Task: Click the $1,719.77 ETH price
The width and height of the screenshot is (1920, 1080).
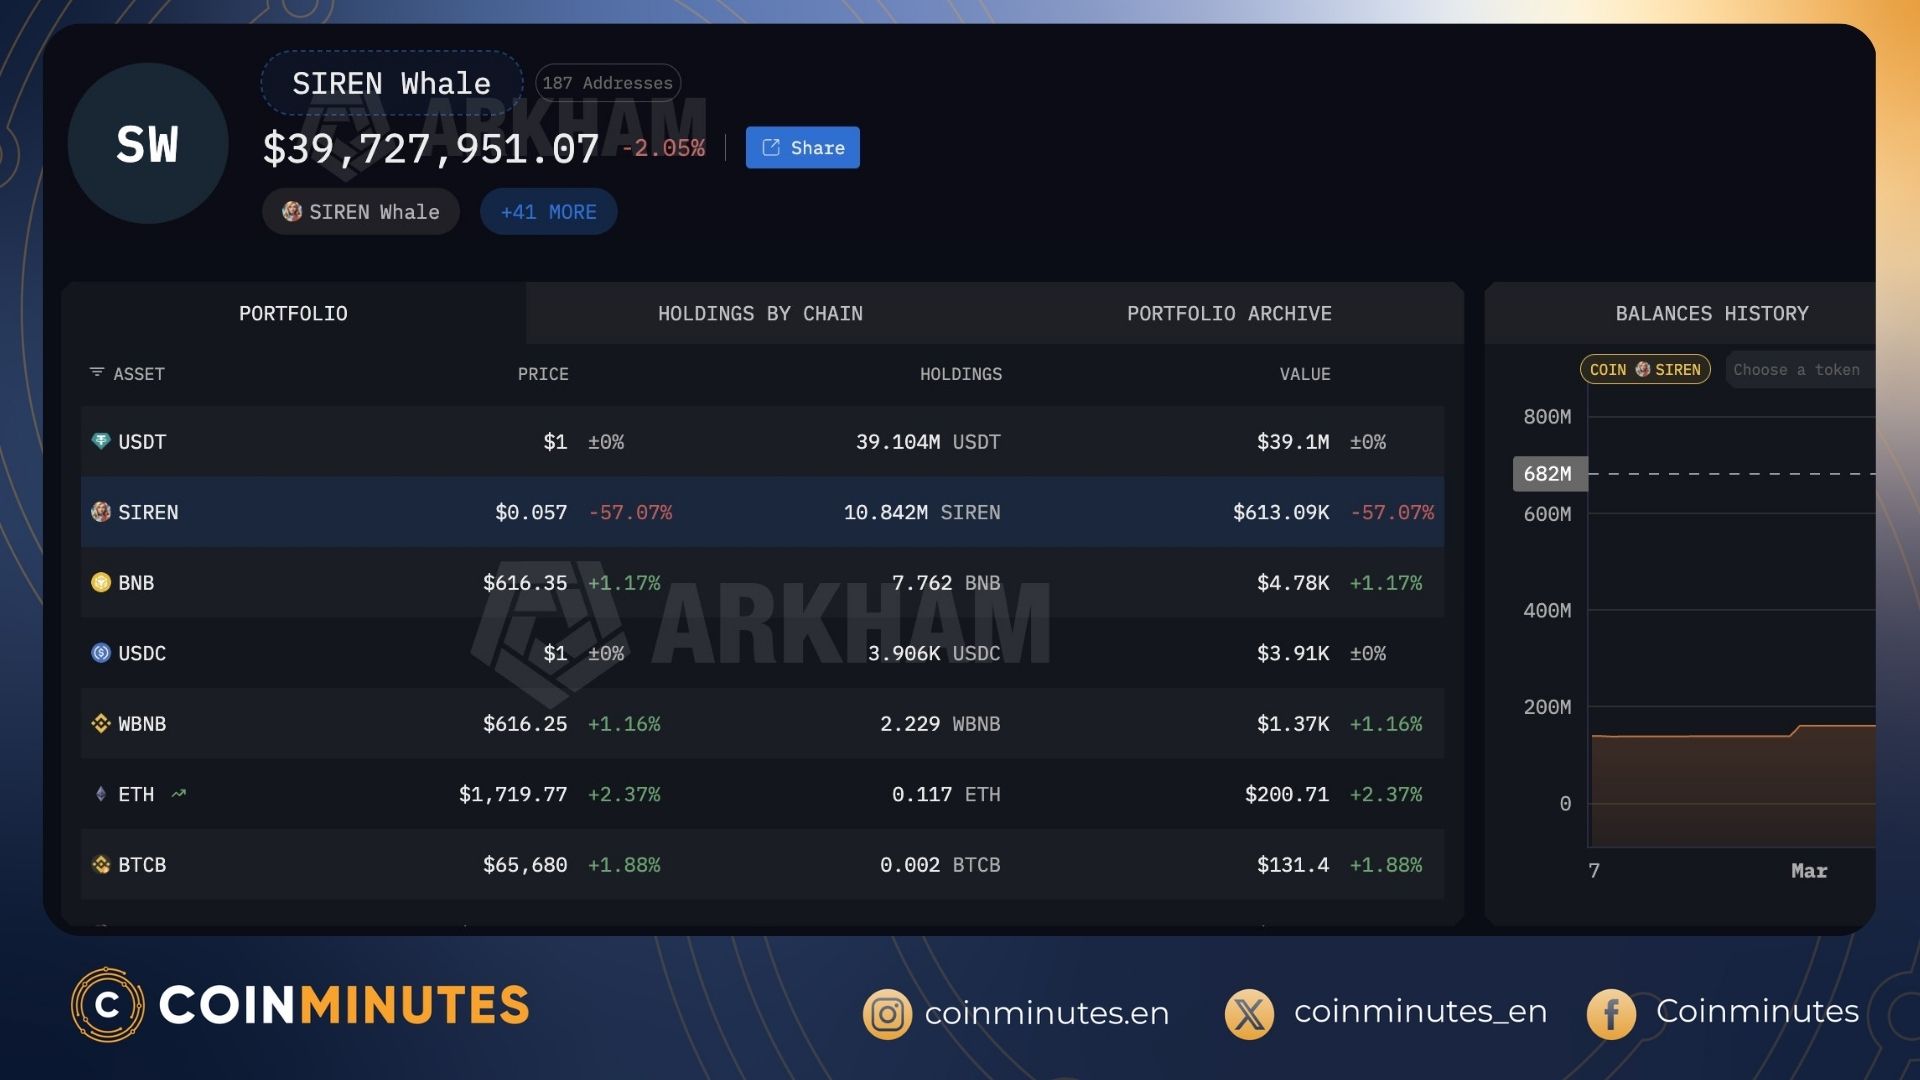Action: pos(513,794)
